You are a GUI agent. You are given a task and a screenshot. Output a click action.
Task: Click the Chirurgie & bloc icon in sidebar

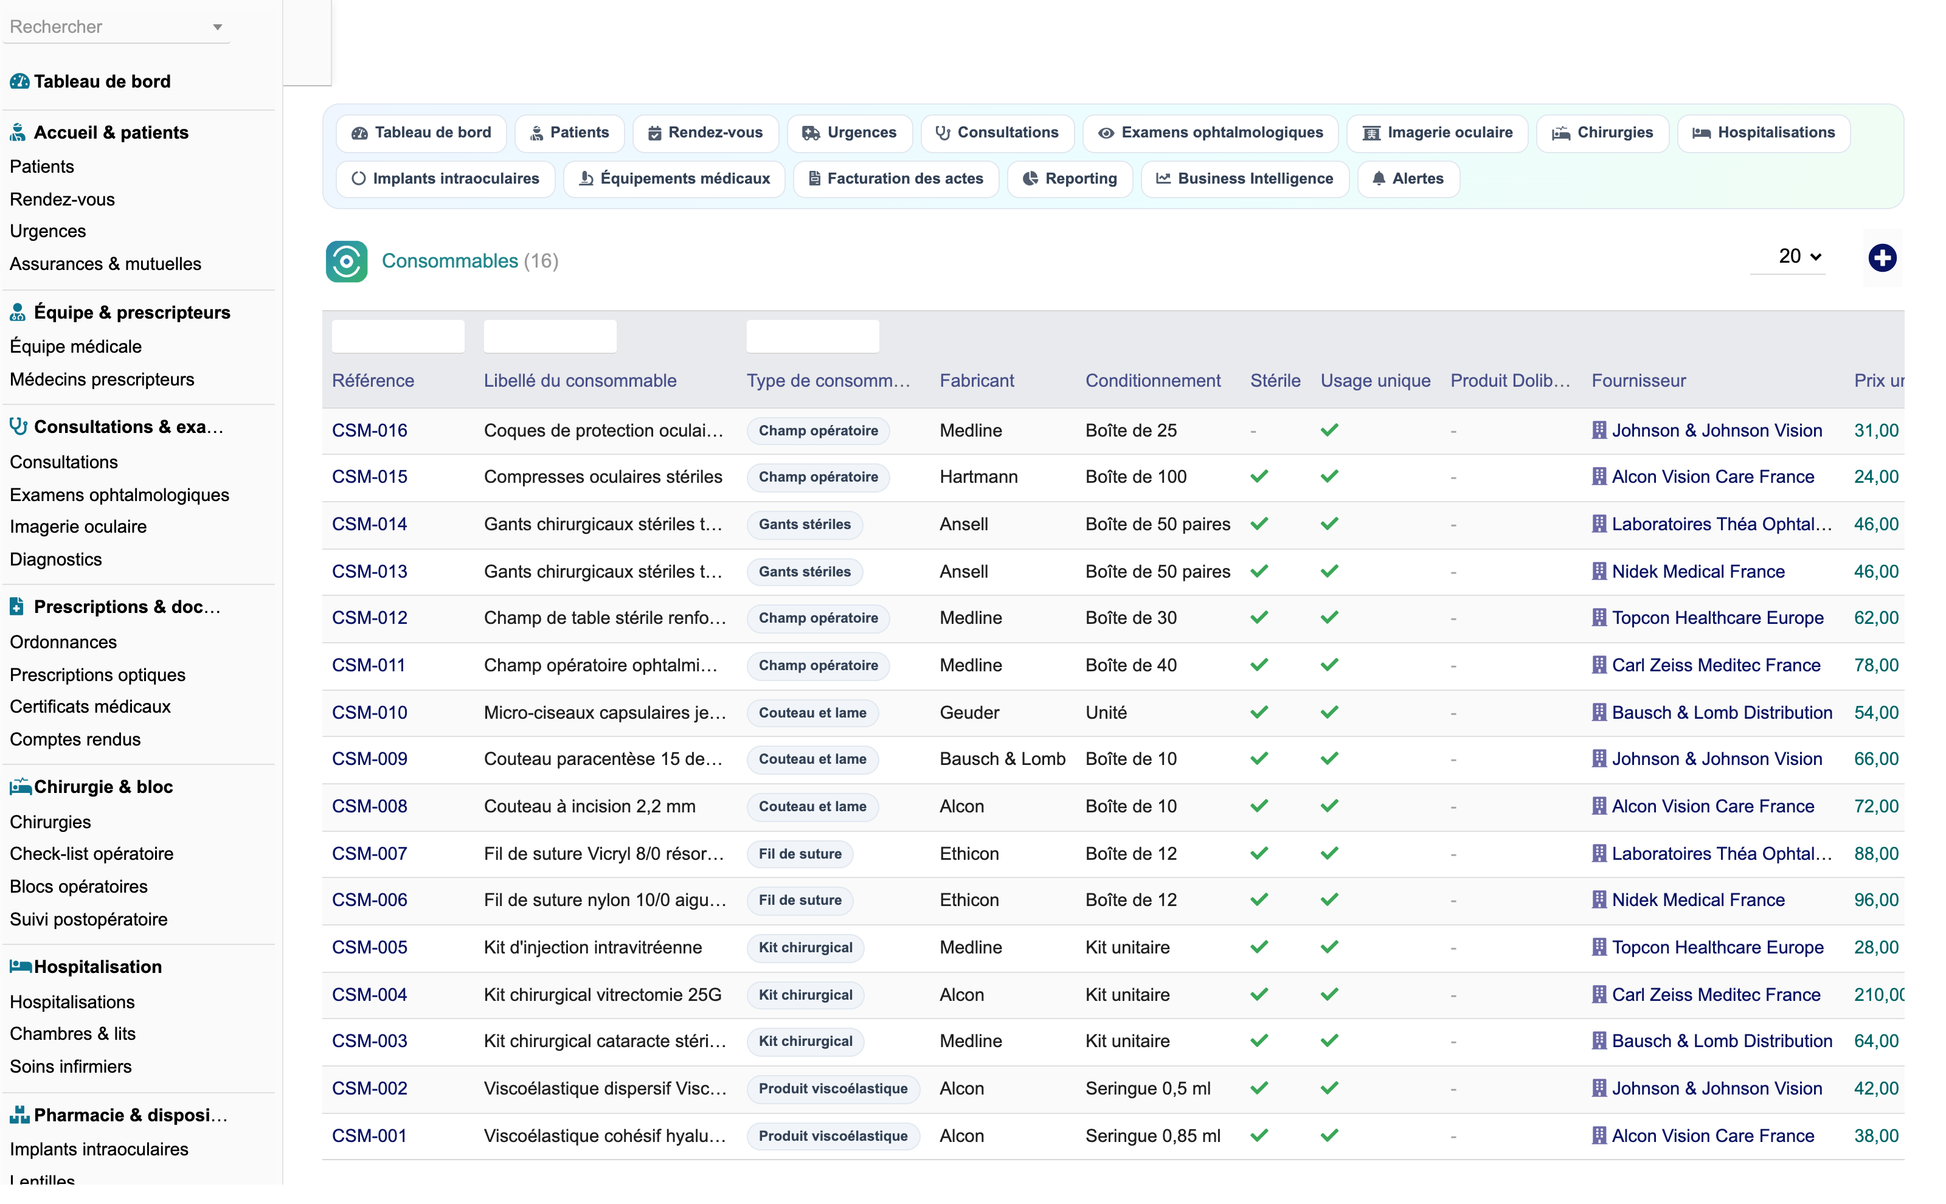point(20,786)
